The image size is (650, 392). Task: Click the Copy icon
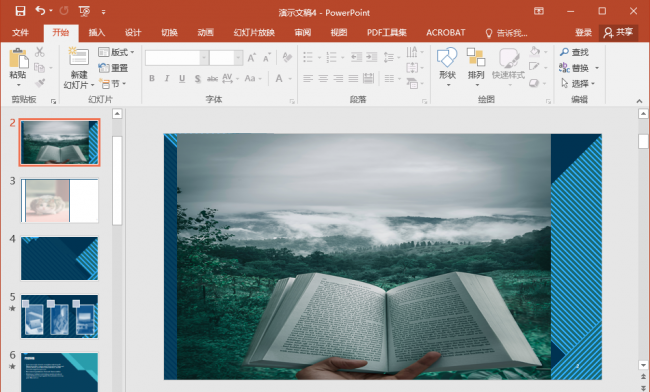39,68
